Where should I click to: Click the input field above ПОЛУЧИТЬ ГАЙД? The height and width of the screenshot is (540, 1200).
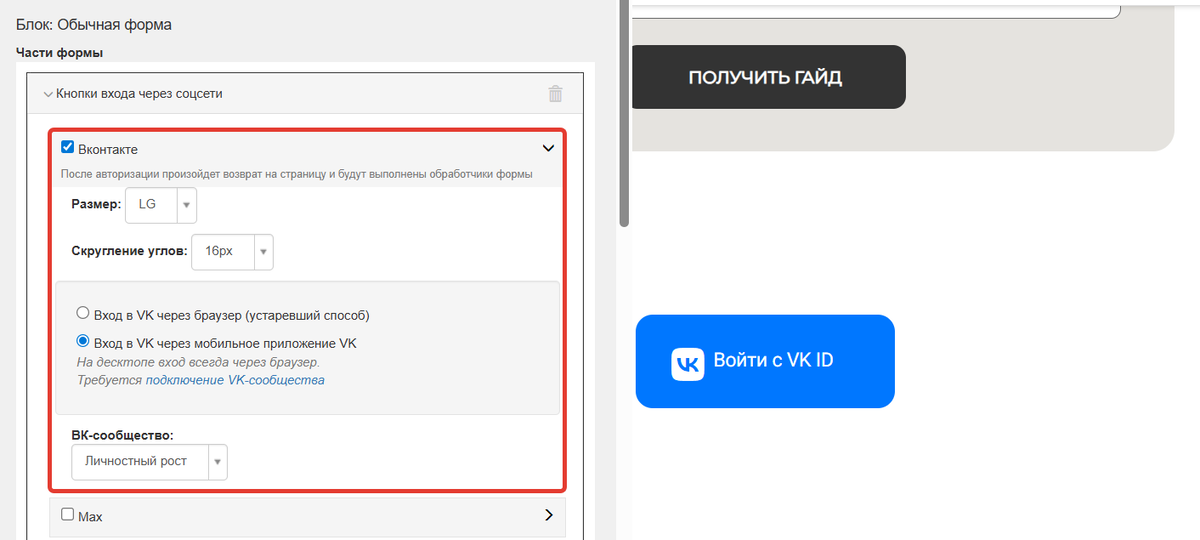pos(876,9)
